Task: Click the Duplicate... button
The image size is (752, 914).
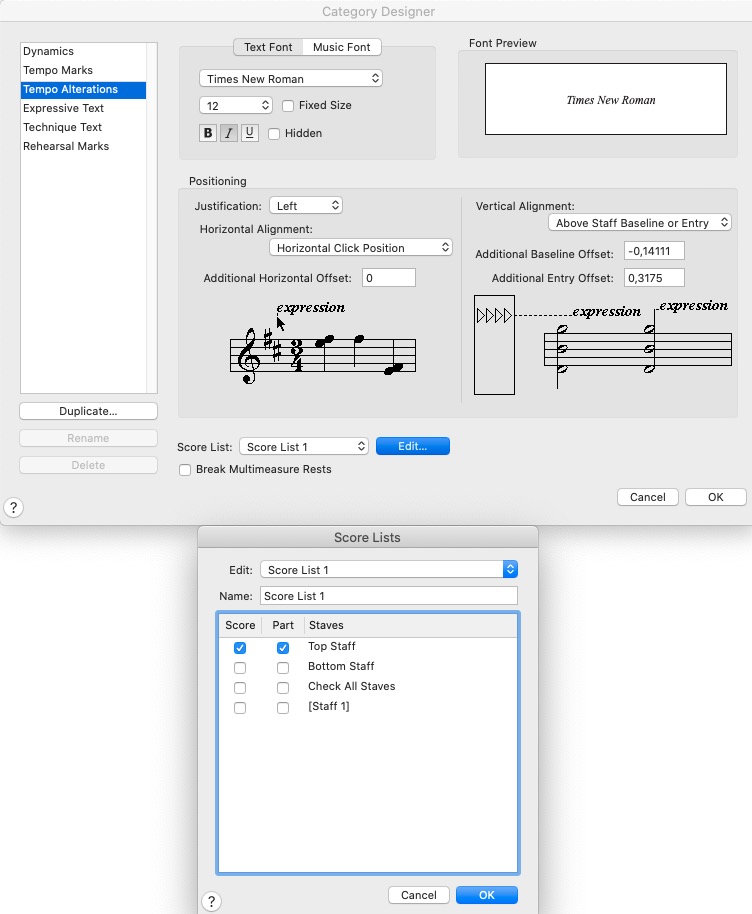Action: point(88,411)
